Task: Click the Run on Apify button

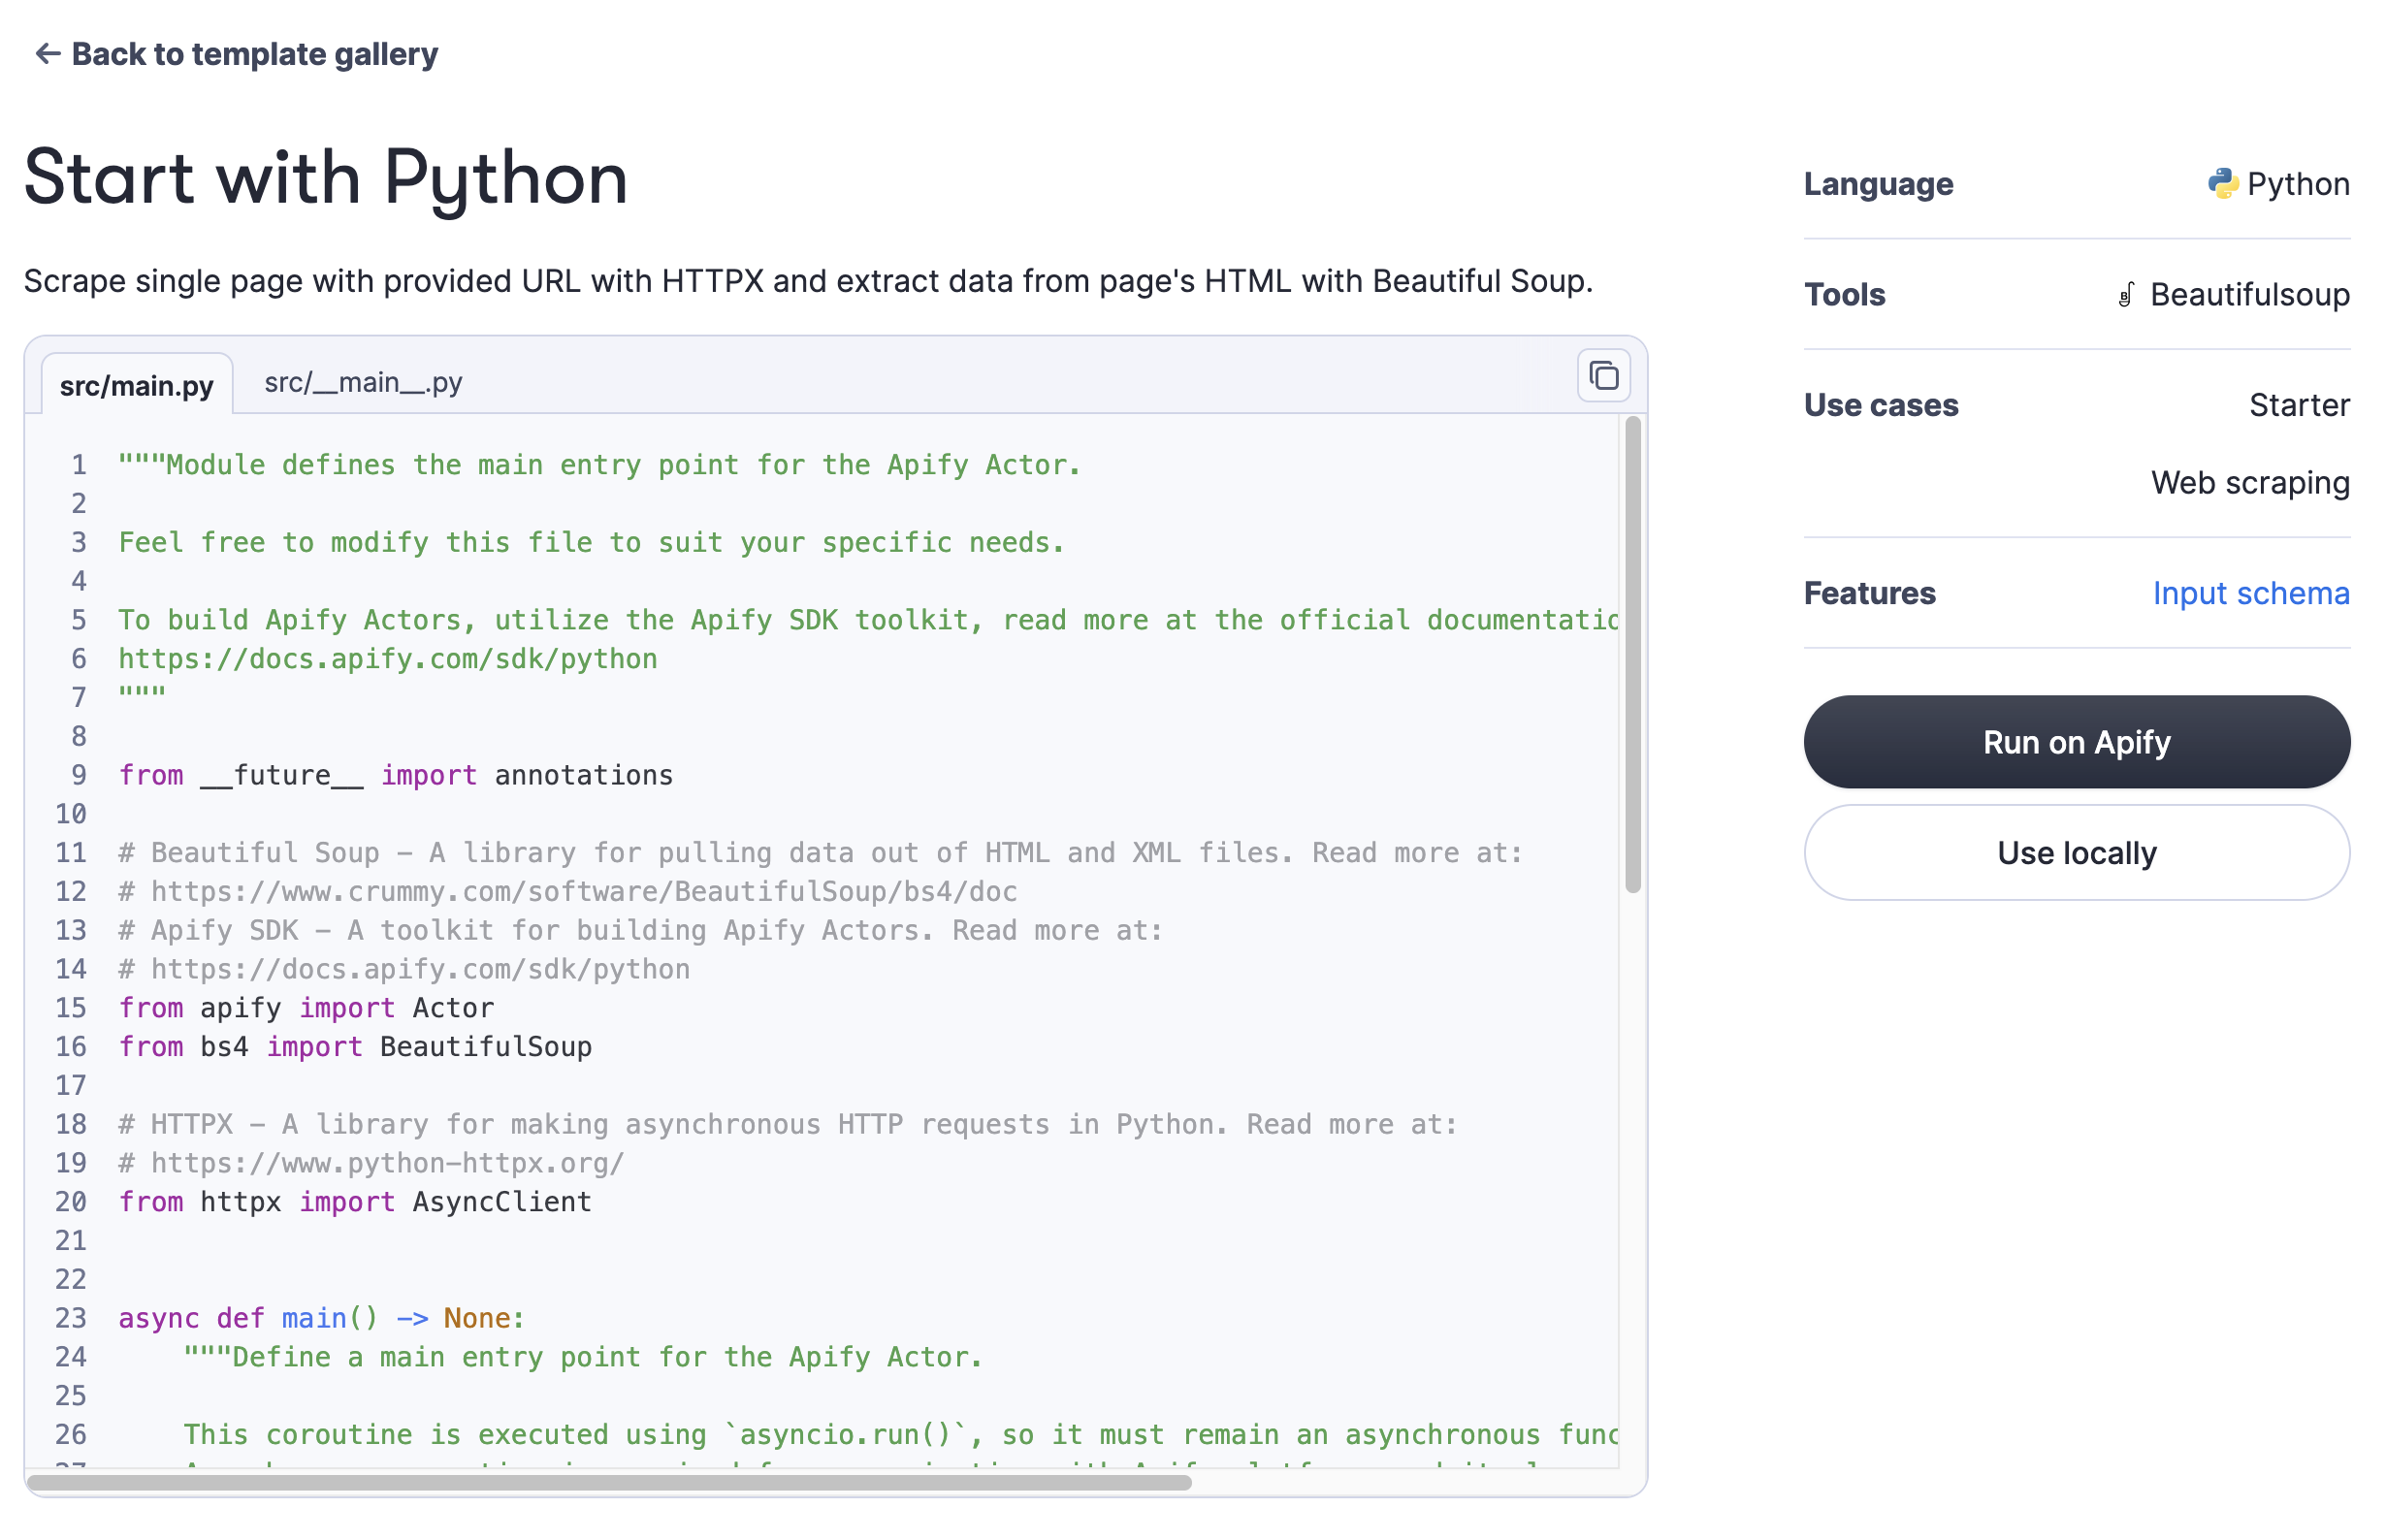Action: [2075, 741]
